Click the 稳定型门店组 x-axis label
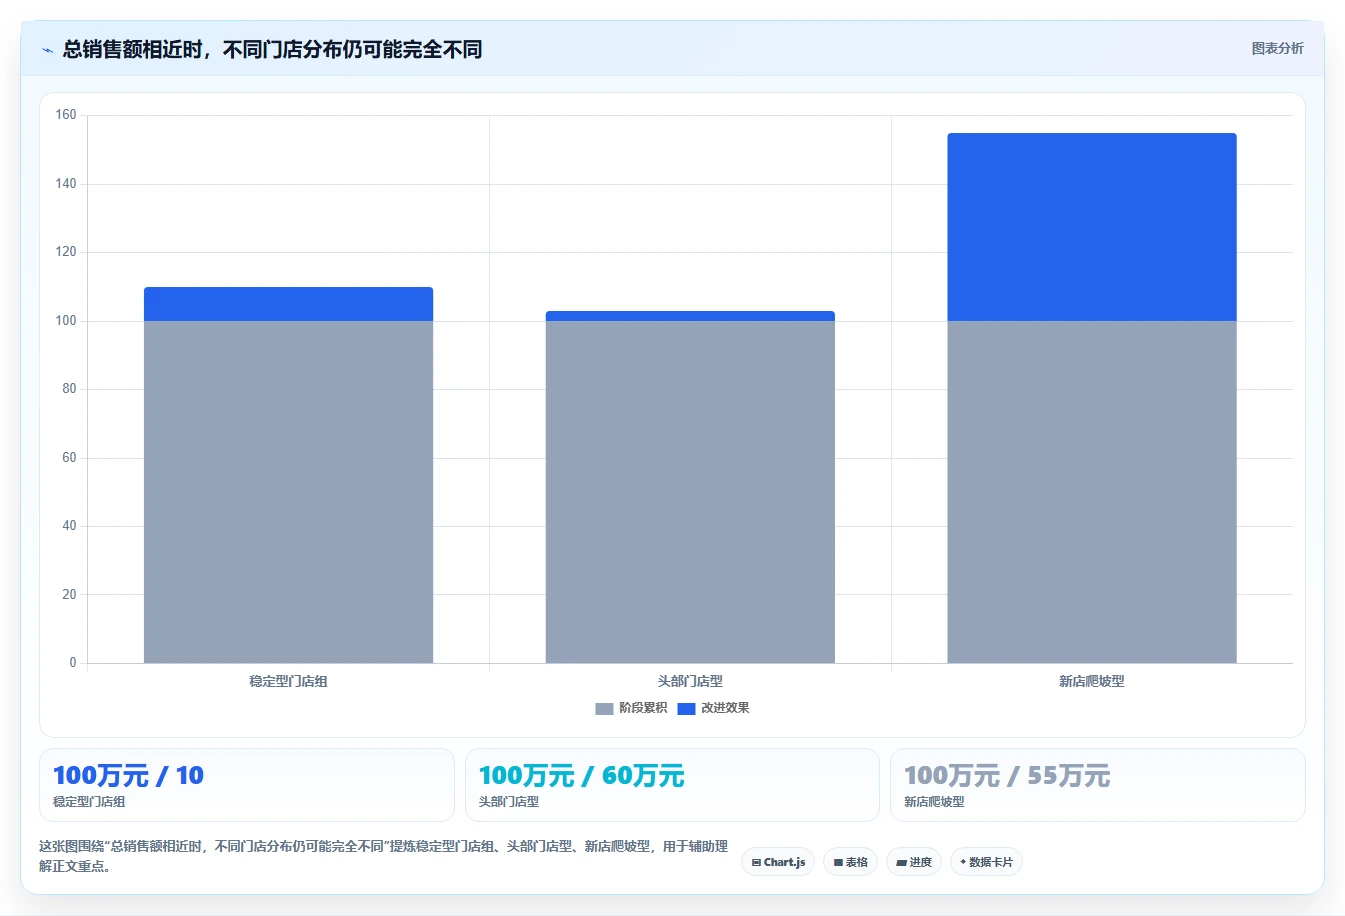 tap(288, 681)
